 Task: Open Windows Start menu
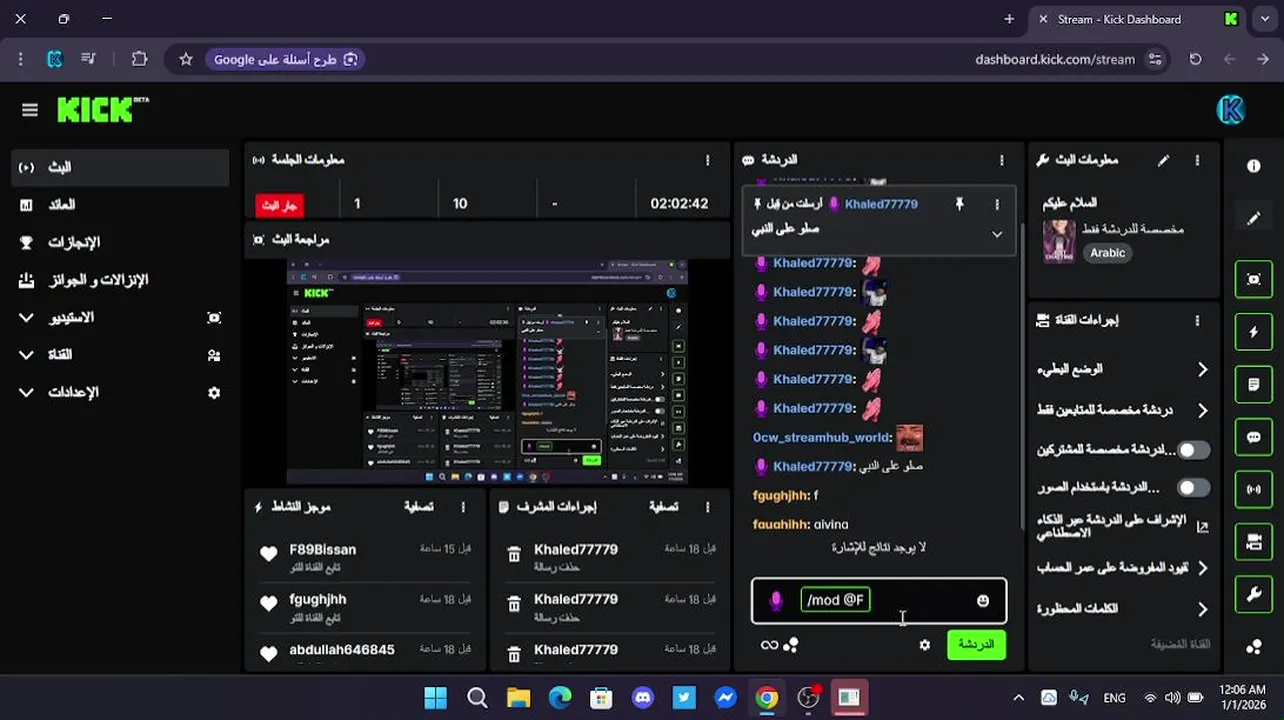click(x=435, y=697)
